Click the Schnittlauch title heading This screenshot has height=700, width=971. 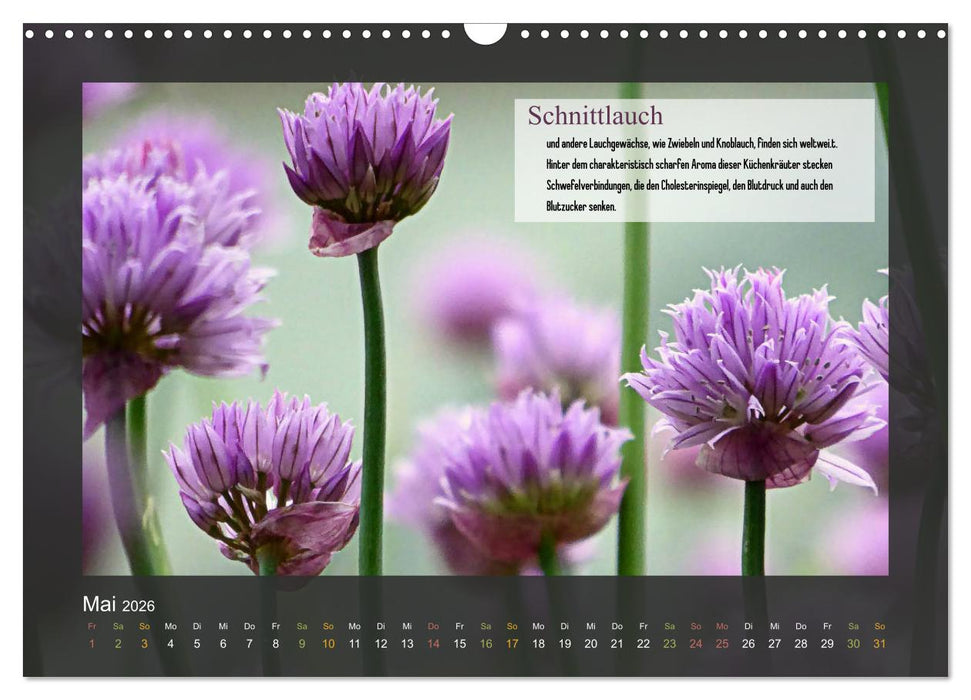pos(598,117)
